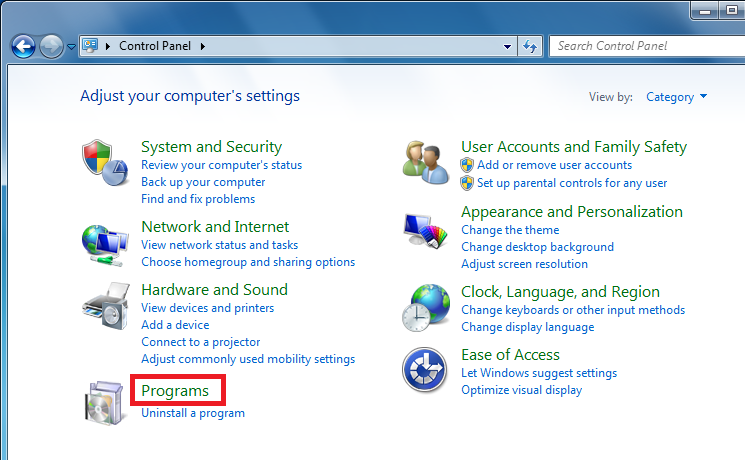Click the Back navigation arrow button
The height and width of the screenshot is (460, 745).
tap(24, 46)
